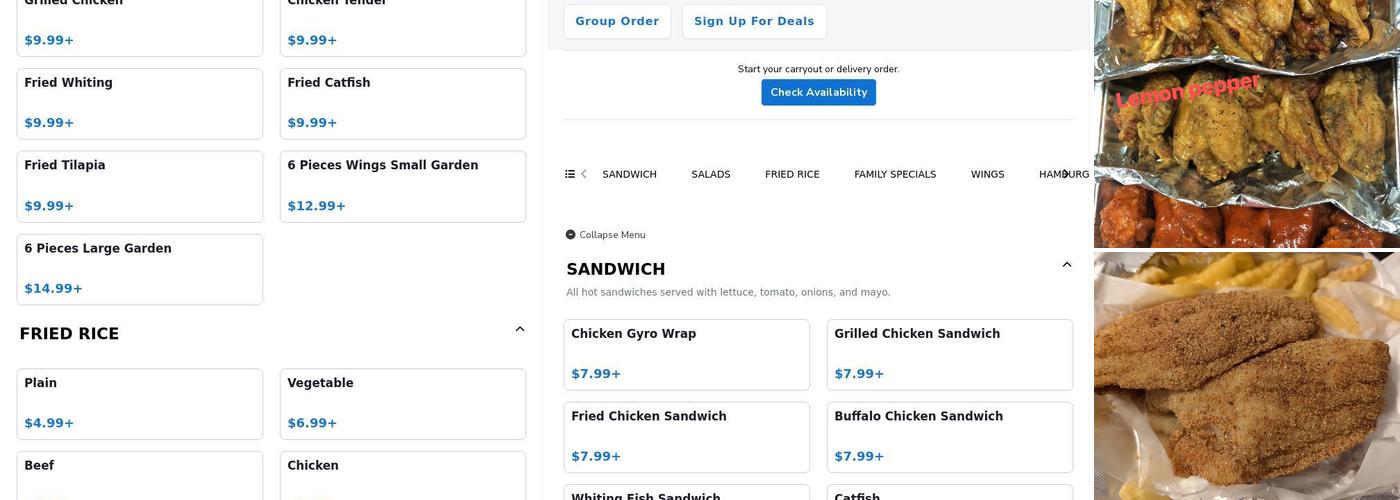Image resolution: width=1400 pixels, height=500 pixels.
Task: Add Vegetable fried rice item
Action: [x=402, y=403]
